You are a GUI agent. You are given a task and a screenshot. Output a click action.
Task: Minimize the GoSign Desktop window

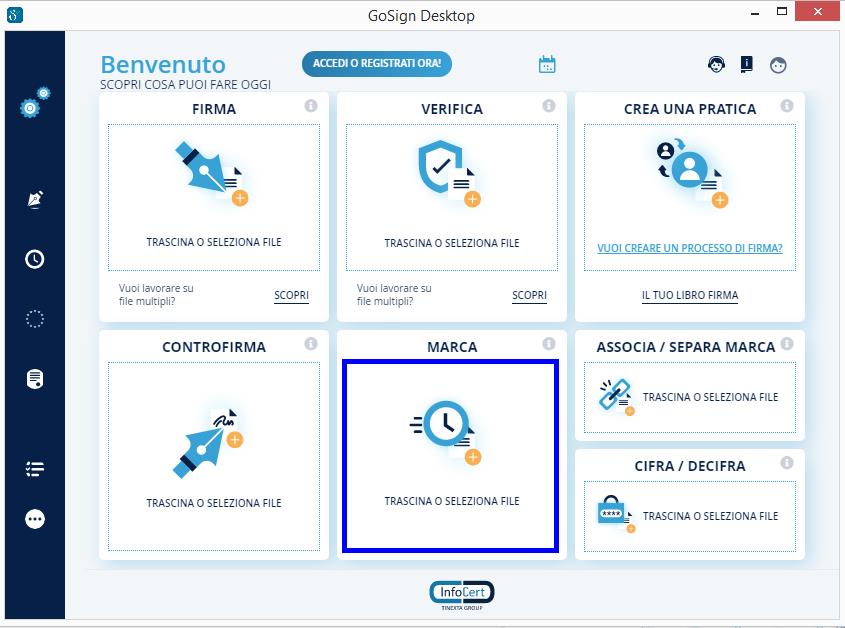click(755, 12)
